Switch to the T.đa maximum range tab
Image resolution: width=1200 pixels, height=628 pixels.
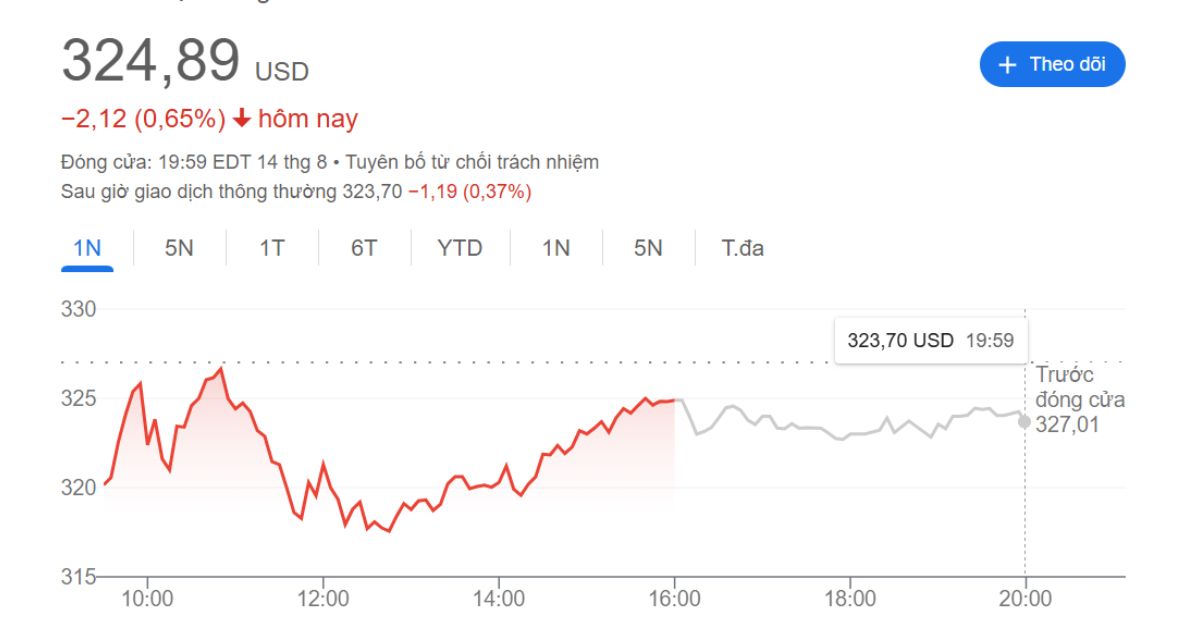tap(743, 248)
